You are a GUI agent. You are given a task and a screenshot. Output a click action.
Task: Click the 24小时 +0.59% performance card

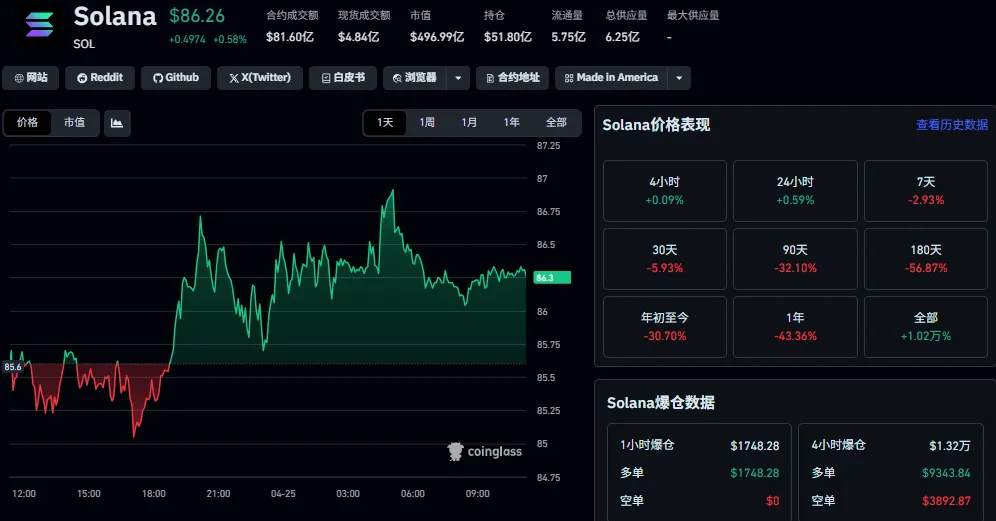point(795,191)
